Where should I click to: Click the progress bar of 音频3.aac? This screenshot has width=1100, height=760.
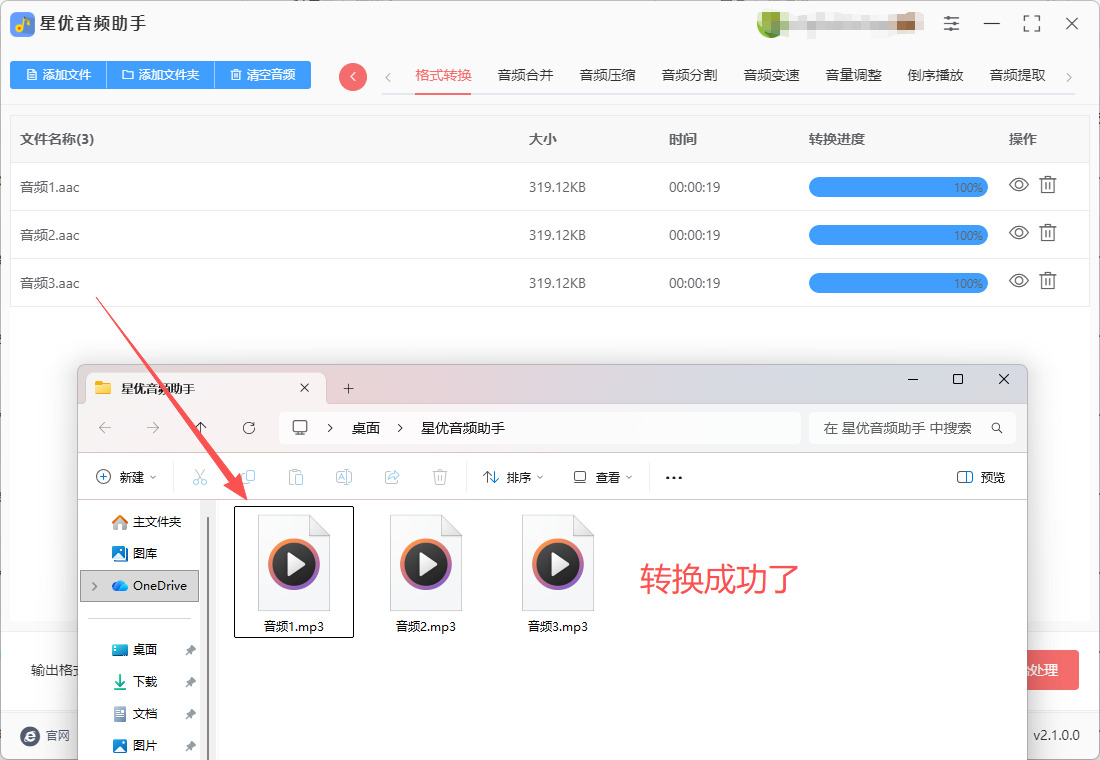(898, 283)
